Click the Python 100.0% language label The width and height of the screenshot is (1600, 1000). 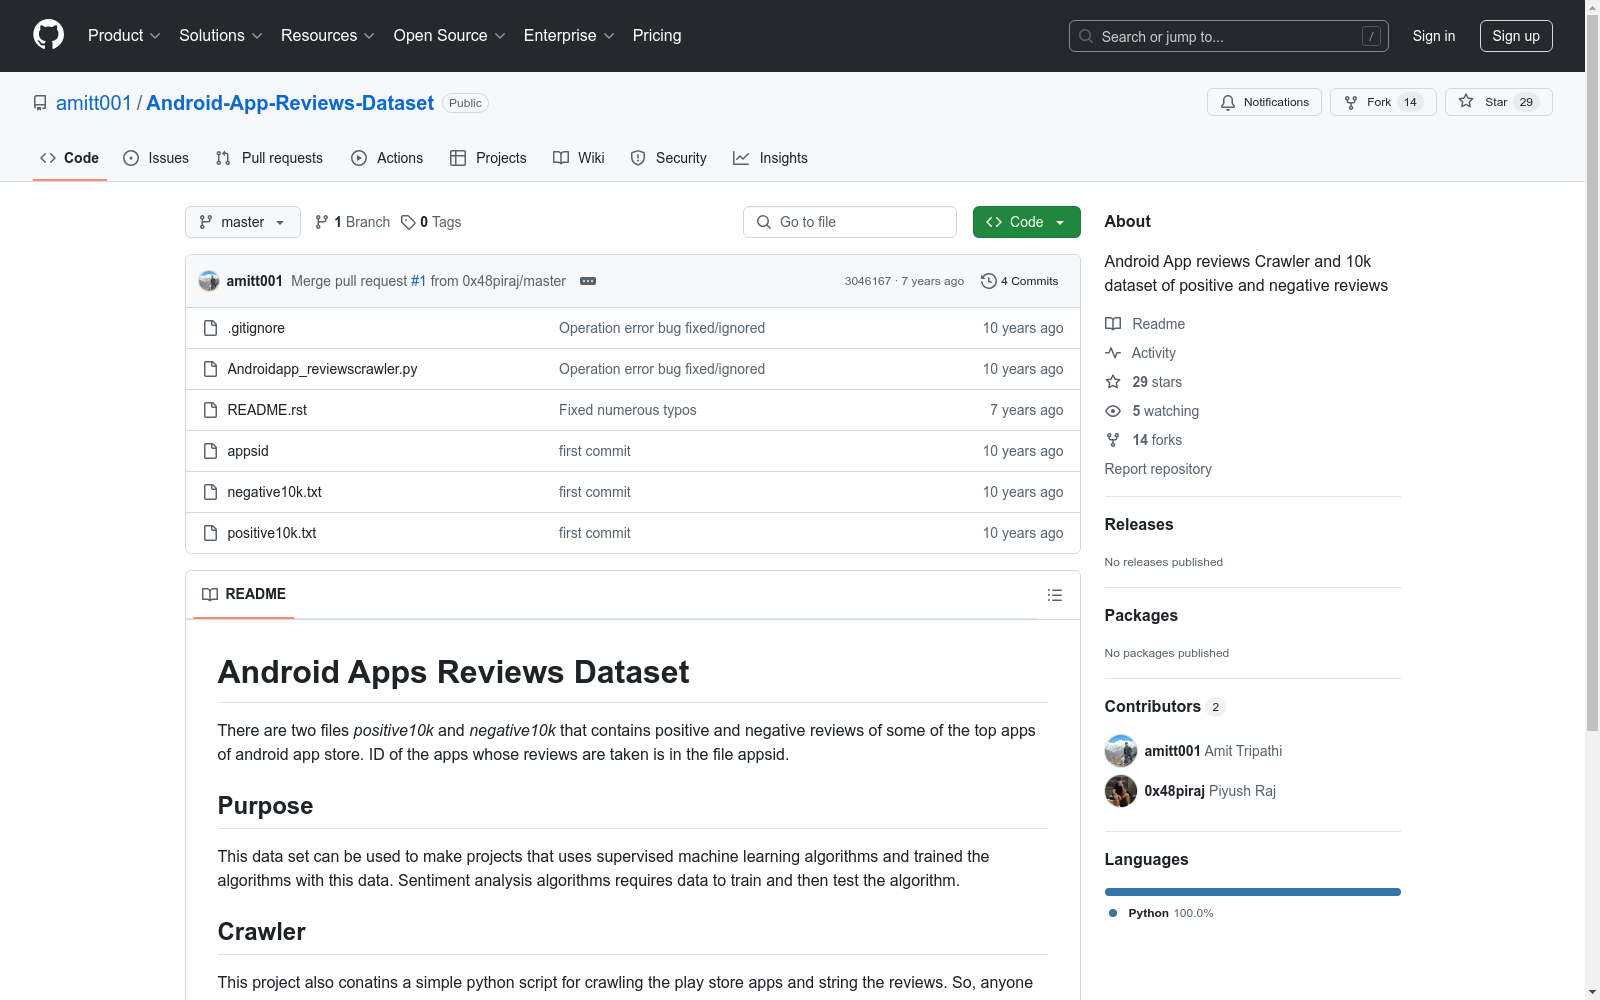click(1161, 913)
